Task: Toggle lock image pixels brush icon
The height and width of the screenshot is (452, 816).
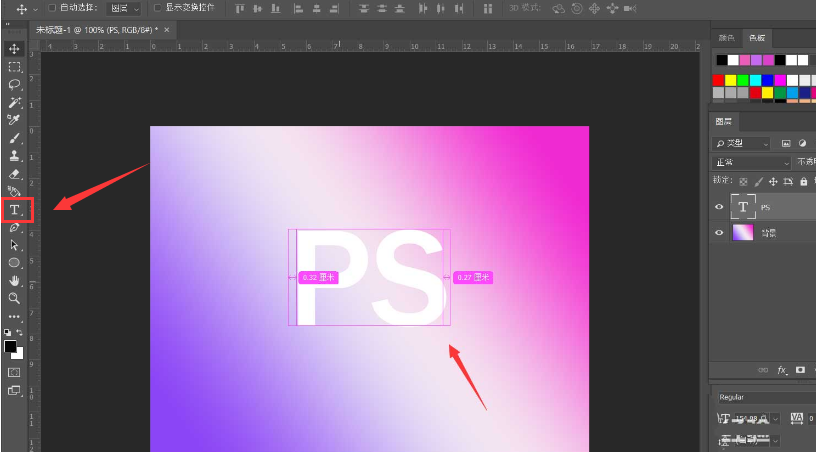Action: (758, 182)
